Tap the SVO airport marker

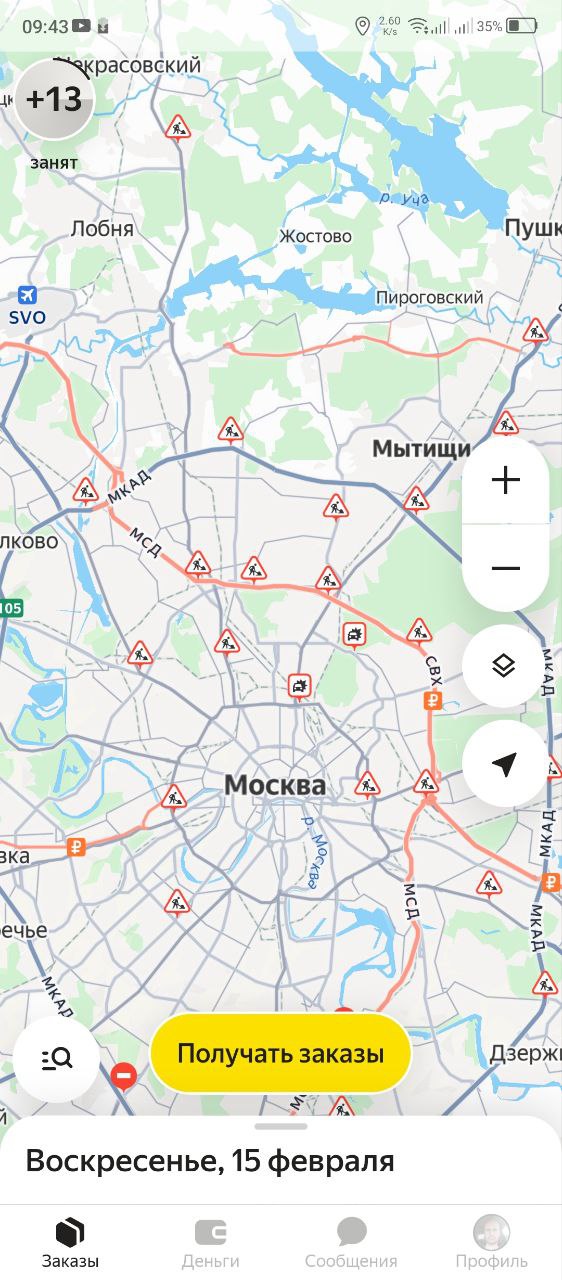27,297
